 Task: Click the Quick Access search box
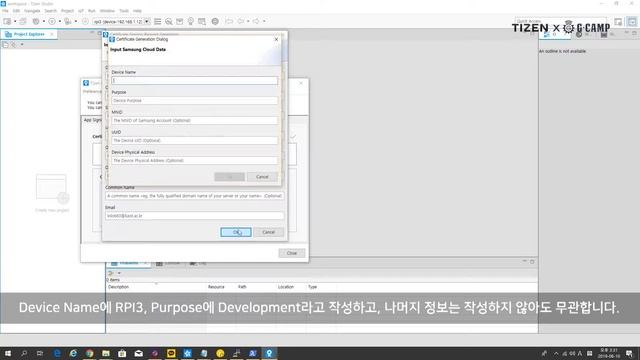[561, 21]
